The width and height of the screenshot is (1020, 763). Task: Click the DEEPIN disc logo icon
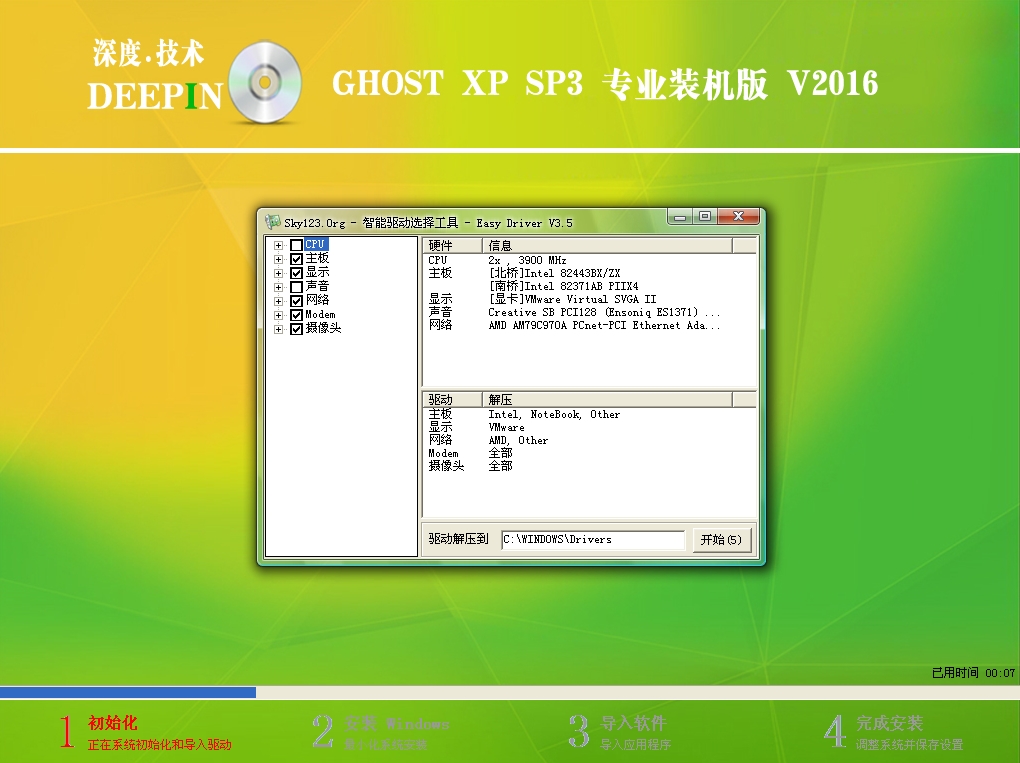click(264, 82)
